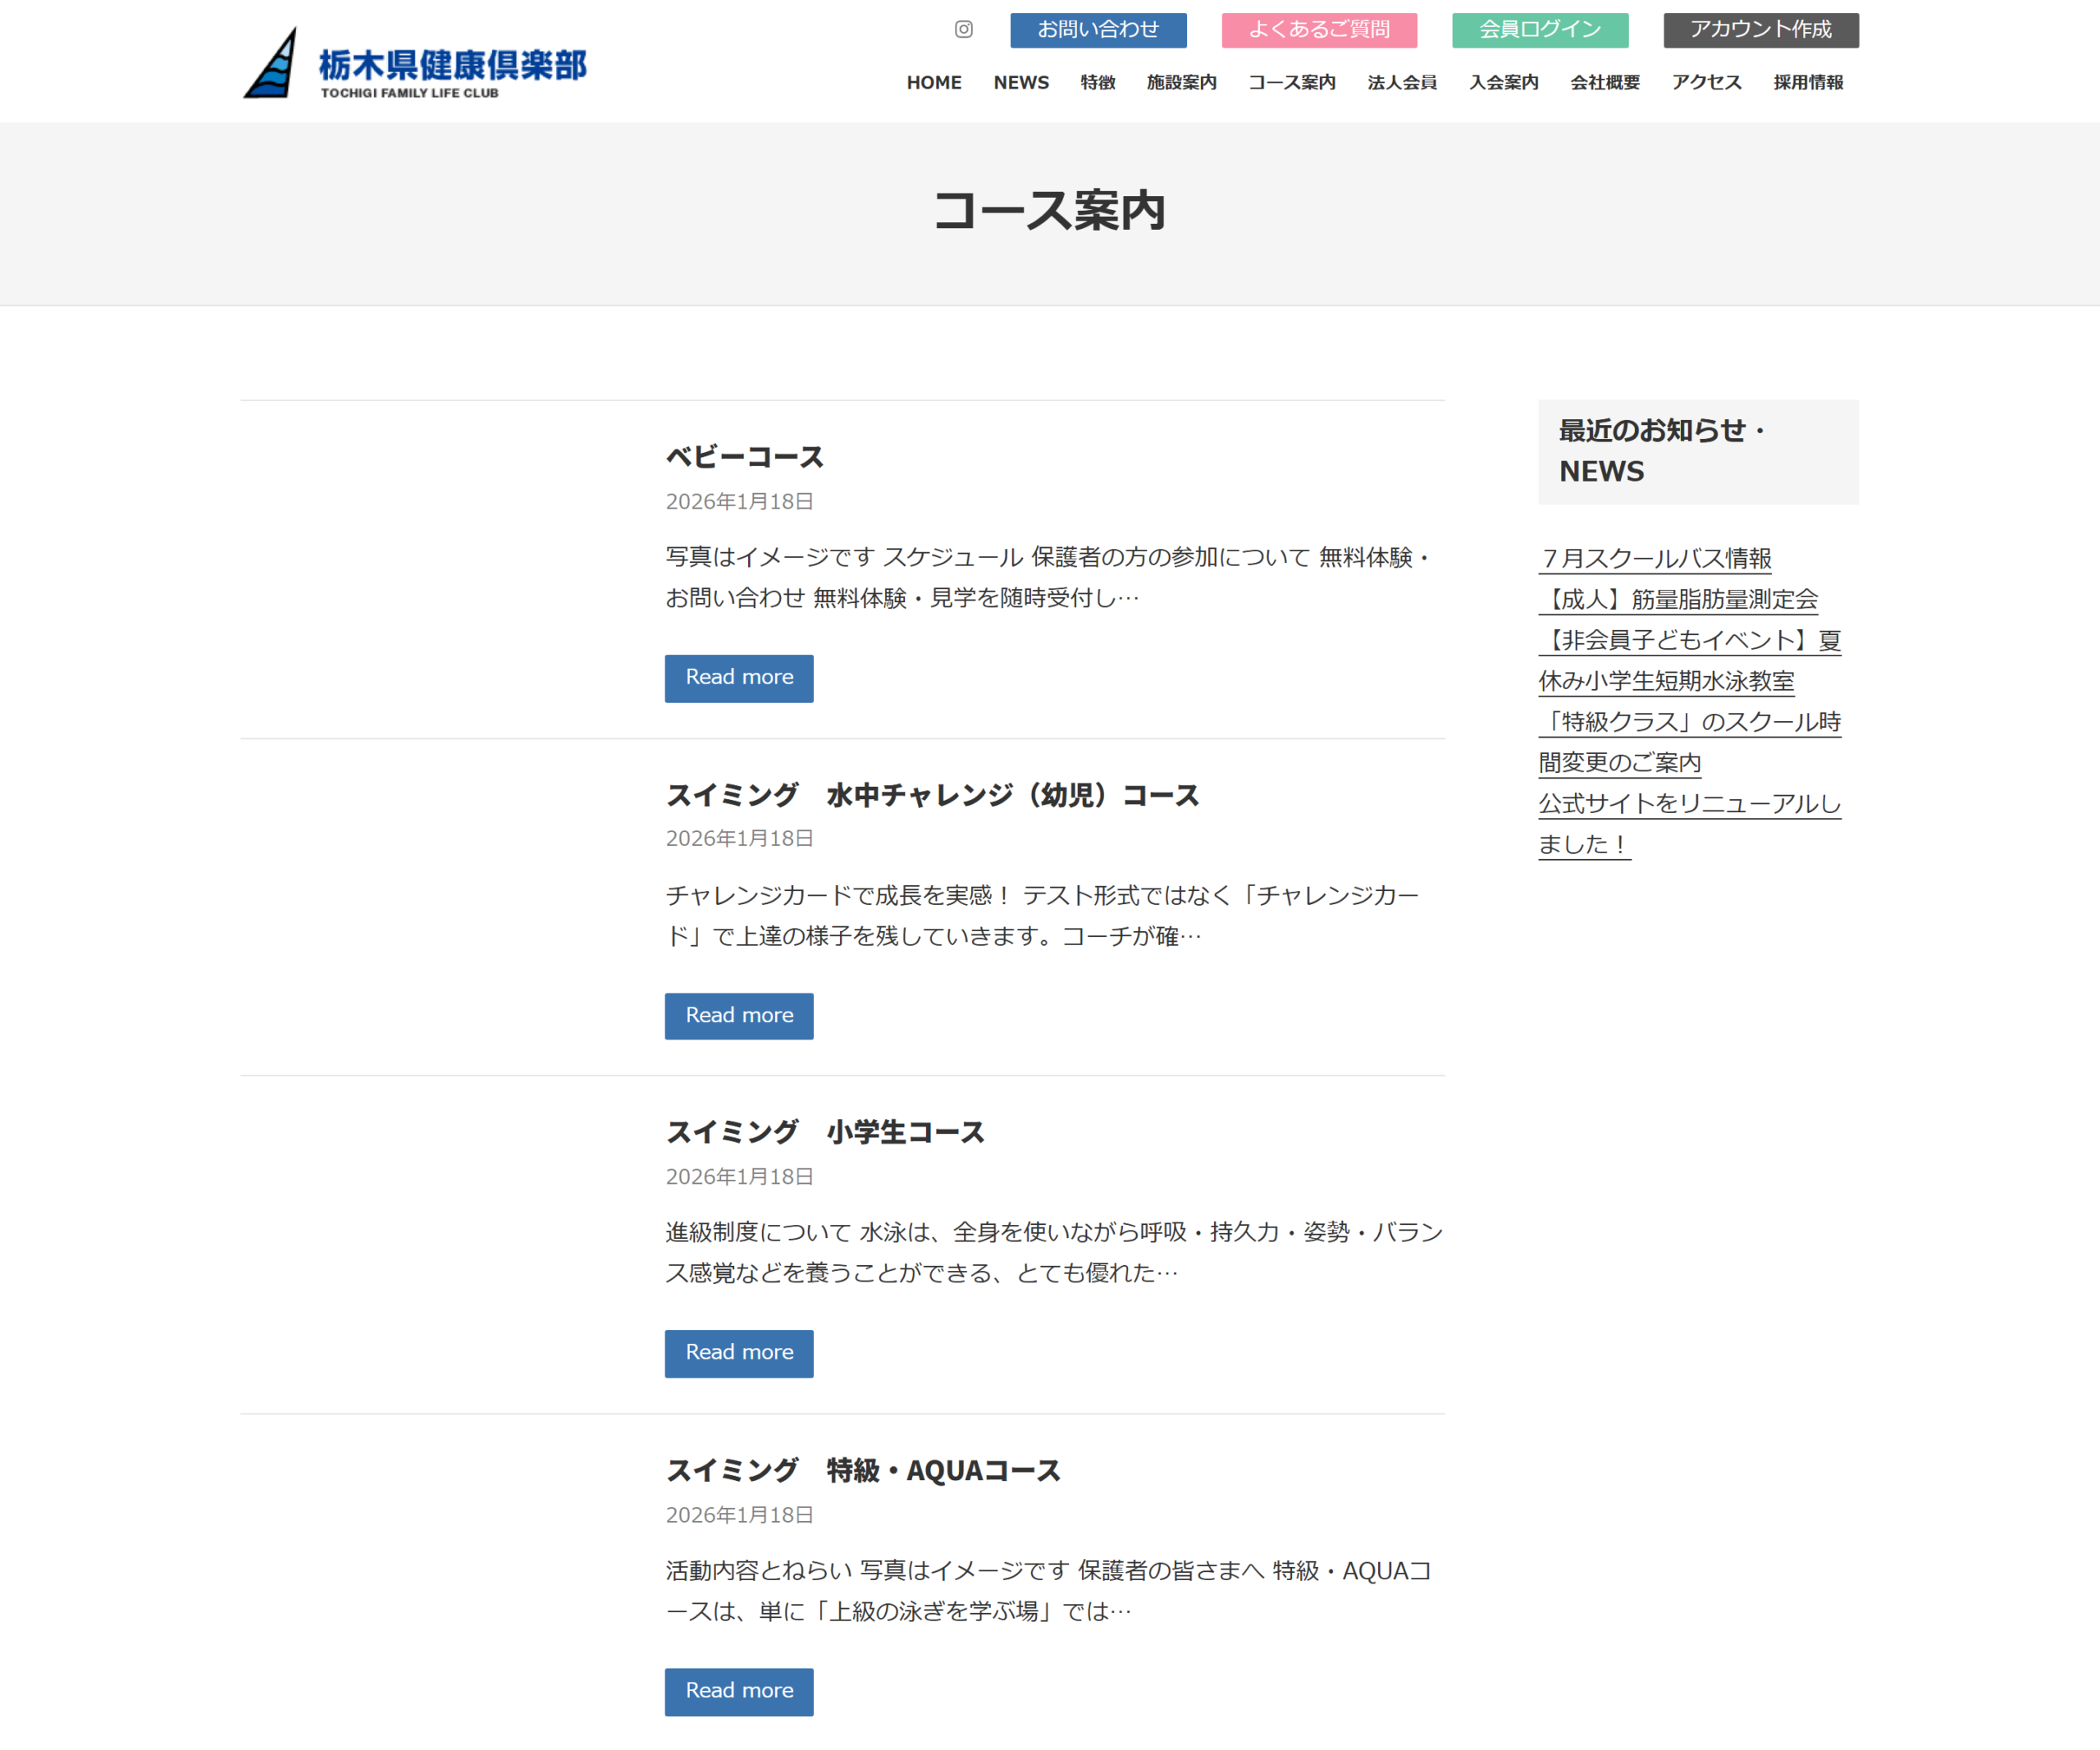This screenshot has height=1750, width=2100.
Task: Click excerpt starting 進級制度について
Action: click(x=1054, y=1253)
